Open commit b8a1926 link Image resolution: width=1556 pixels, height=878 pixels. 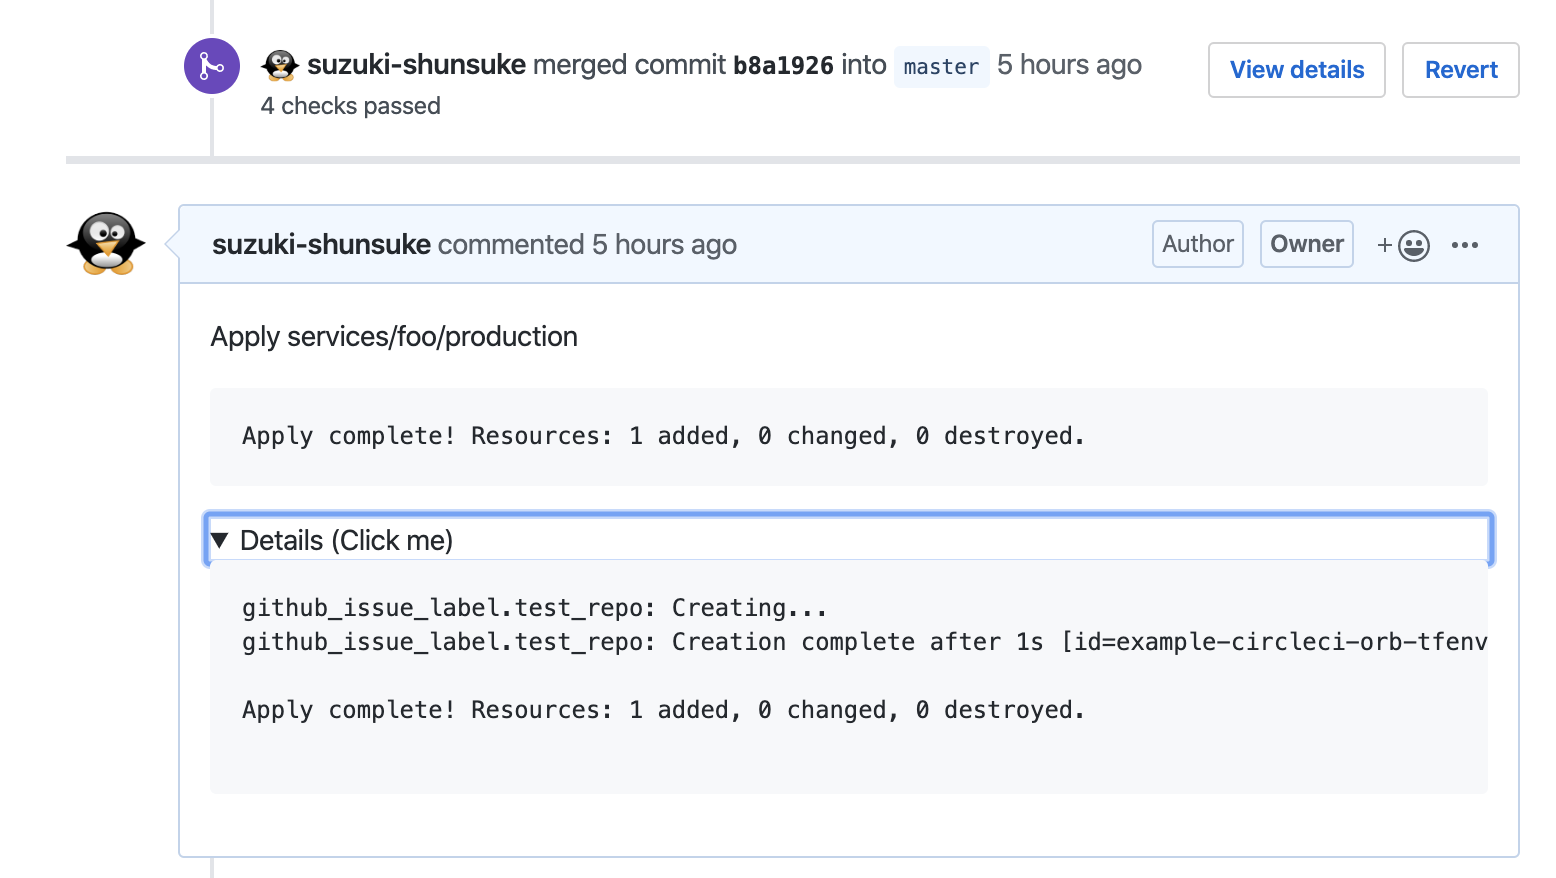783,66
